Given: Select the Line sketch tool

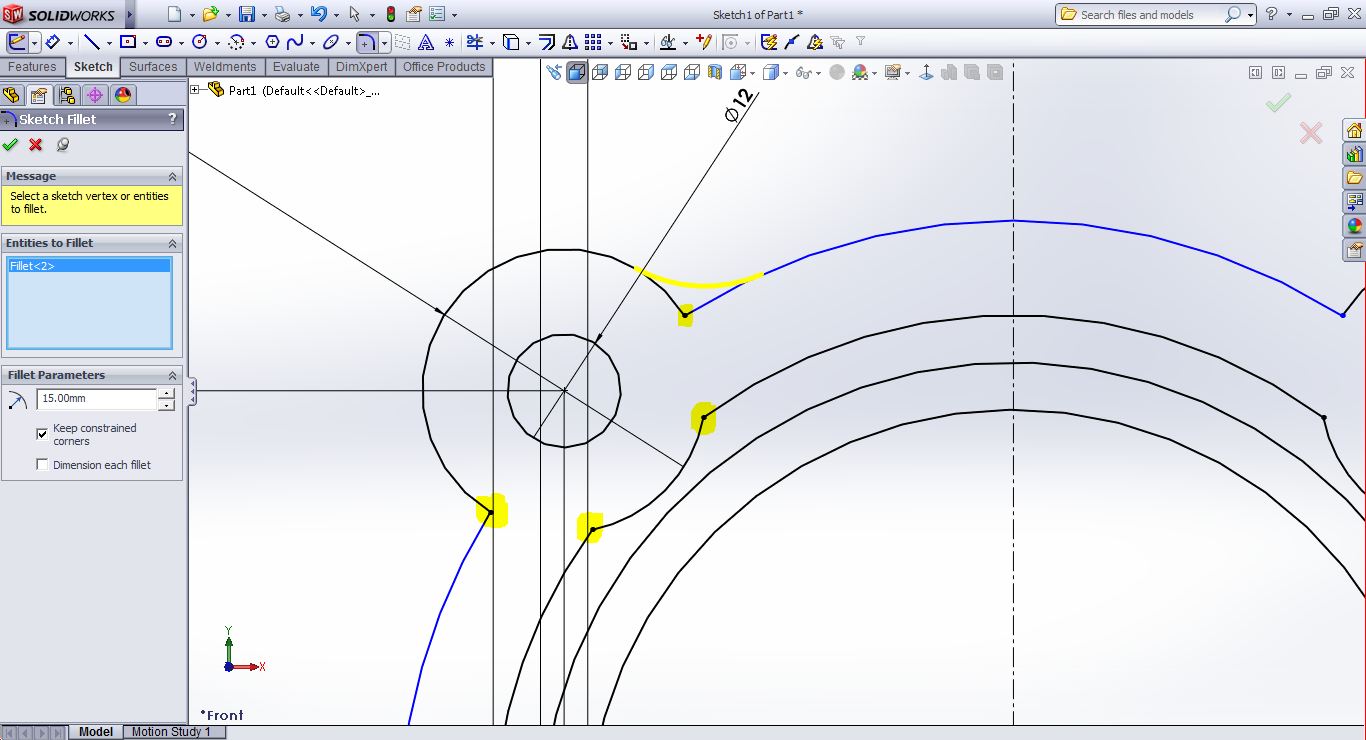Looking at the screenshot, I should 91,42.
